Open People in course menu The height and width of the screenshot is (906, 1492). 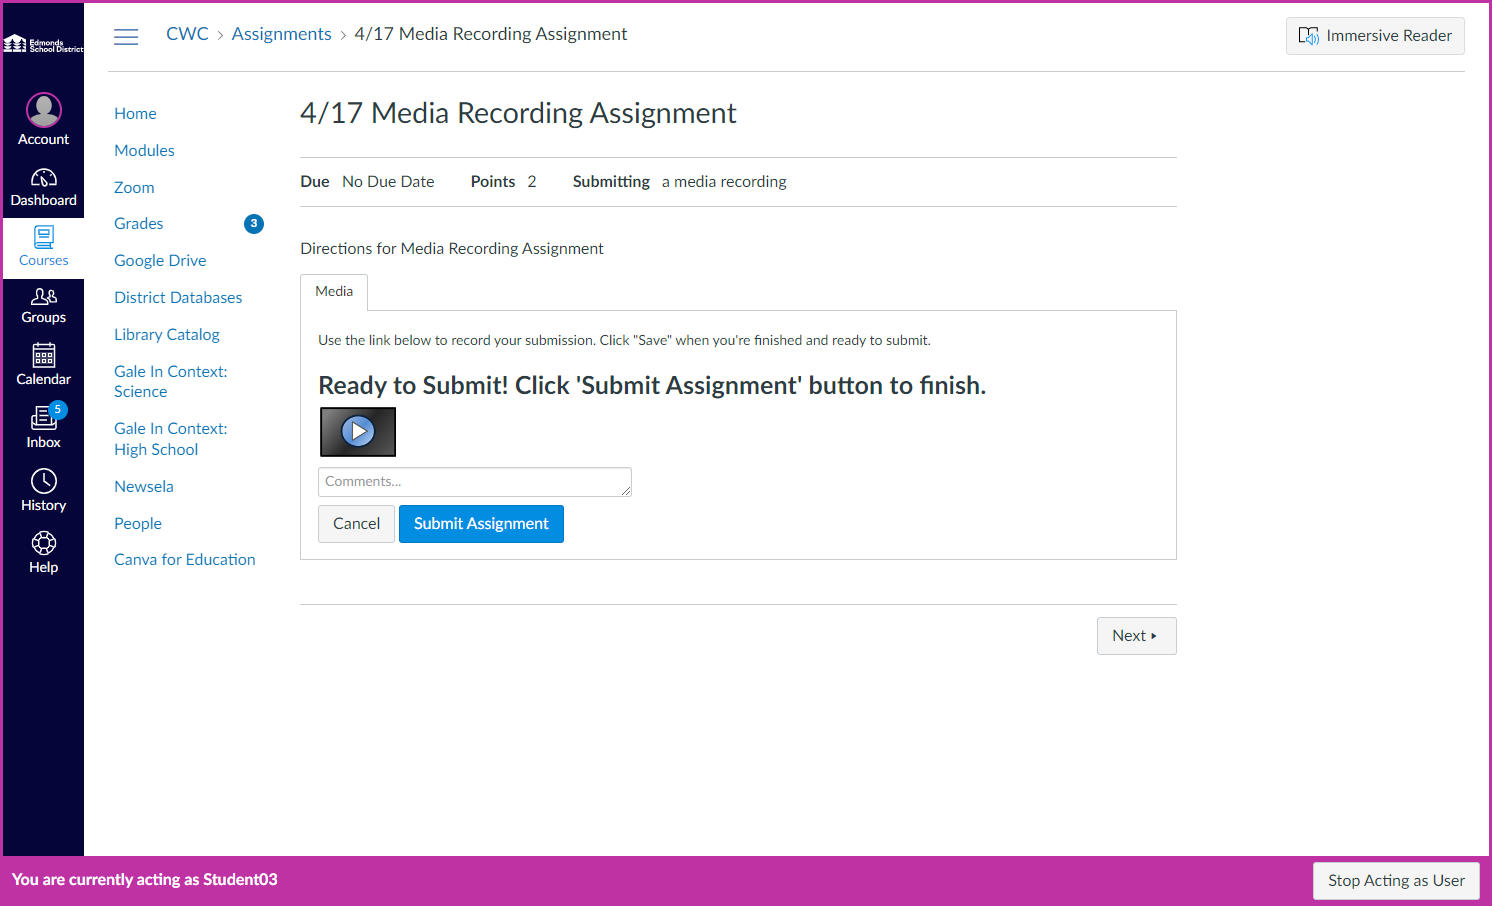click(138, 524)
